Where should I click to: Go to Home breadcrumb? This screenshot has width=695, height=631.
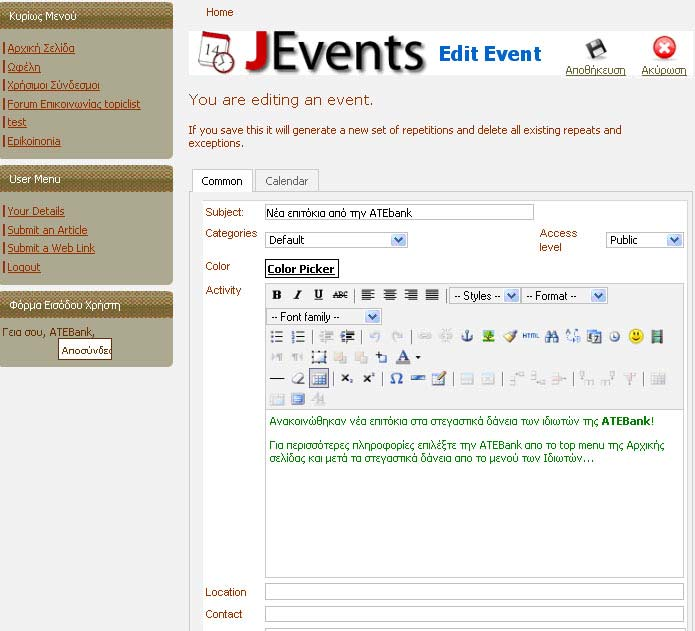220,12
